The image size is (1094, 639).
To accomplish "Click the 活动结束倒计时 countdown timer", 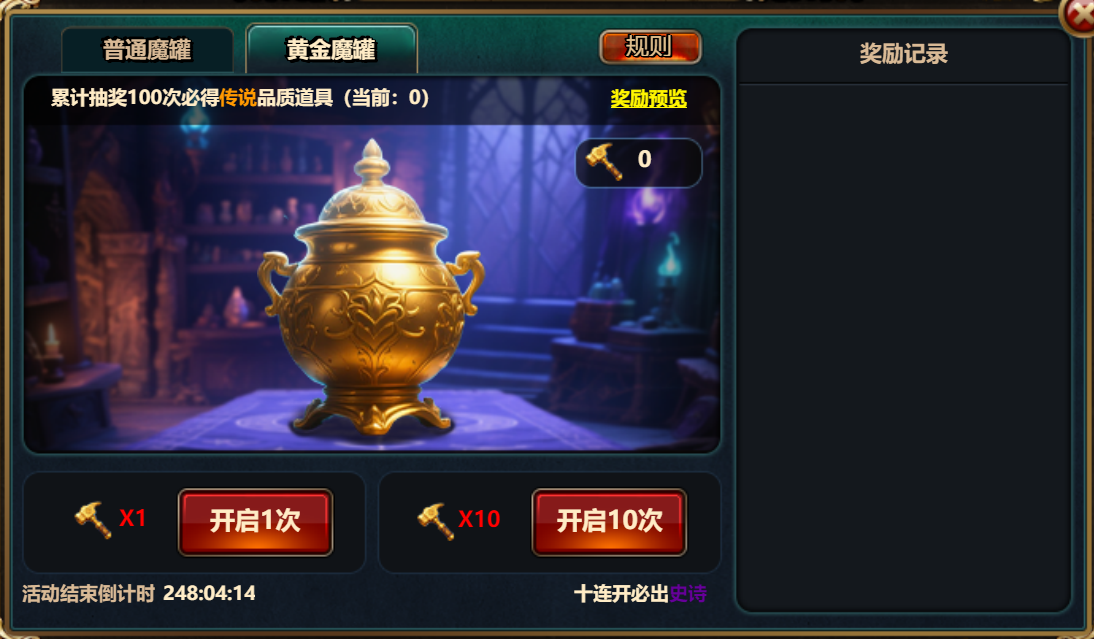I will click(x=139, y=593).
